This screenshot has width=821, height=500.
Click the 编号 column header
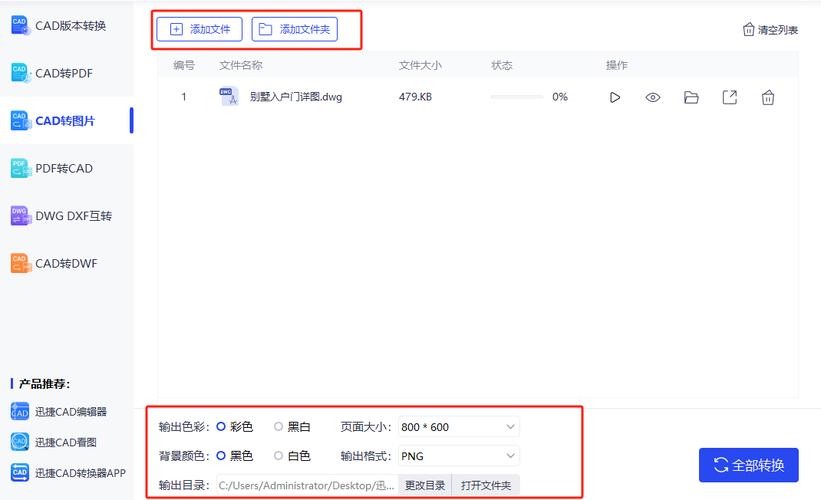coord(184,65)
